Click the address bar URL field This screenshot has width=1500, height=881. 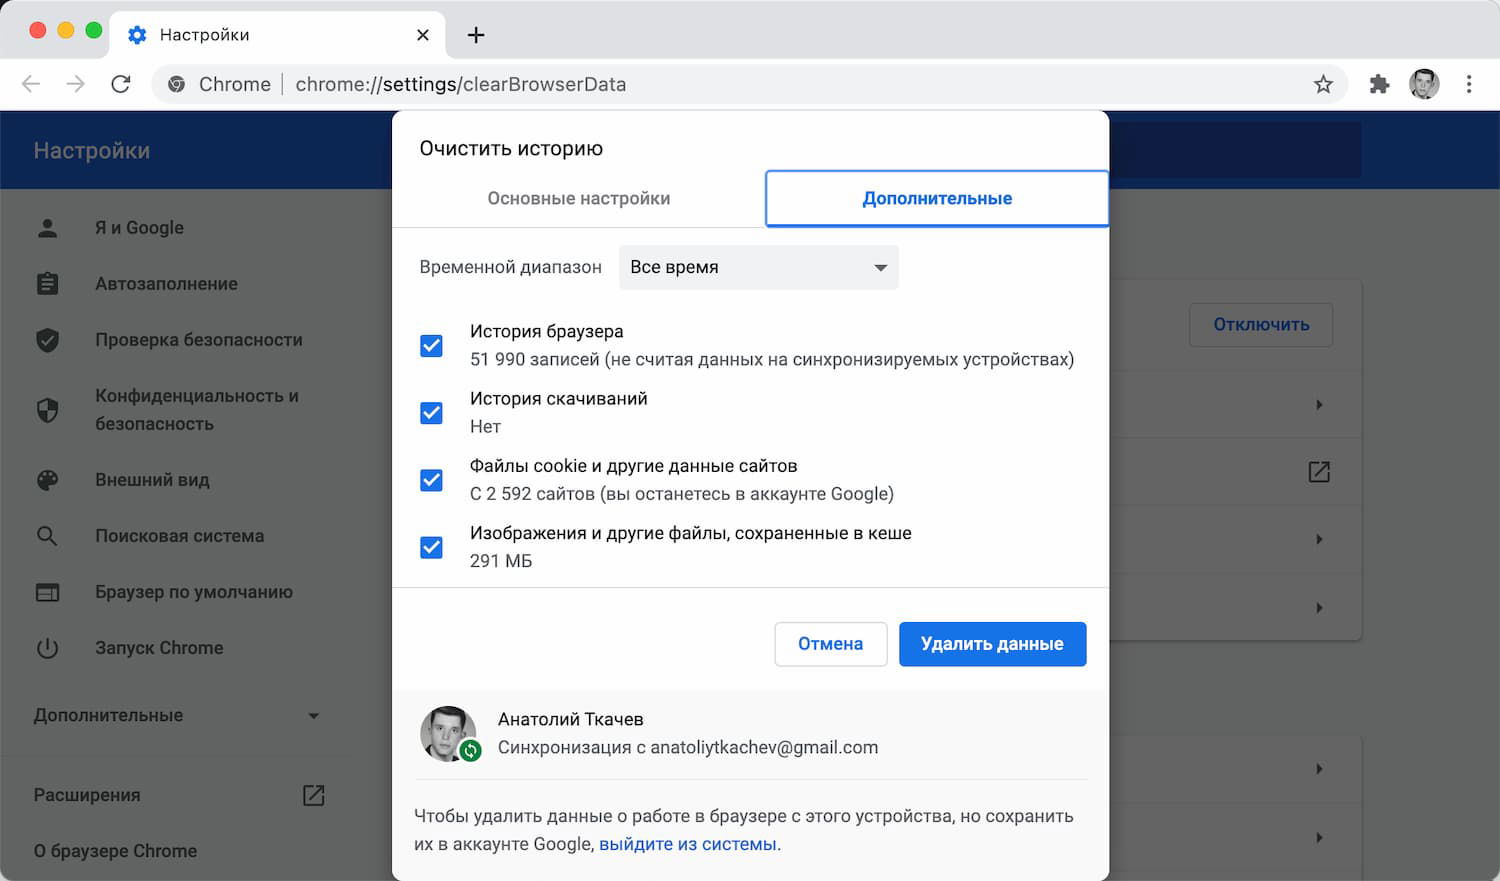(750, 84)
